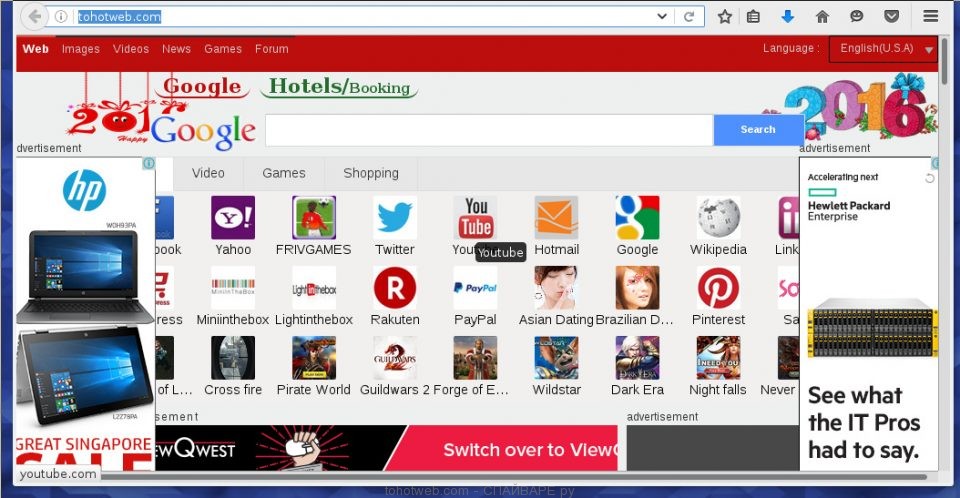Screen dimensions: 960x498
Task: Open the Wildstar game thumbnail
Action: pyautogui.click(x=557, y=358)
